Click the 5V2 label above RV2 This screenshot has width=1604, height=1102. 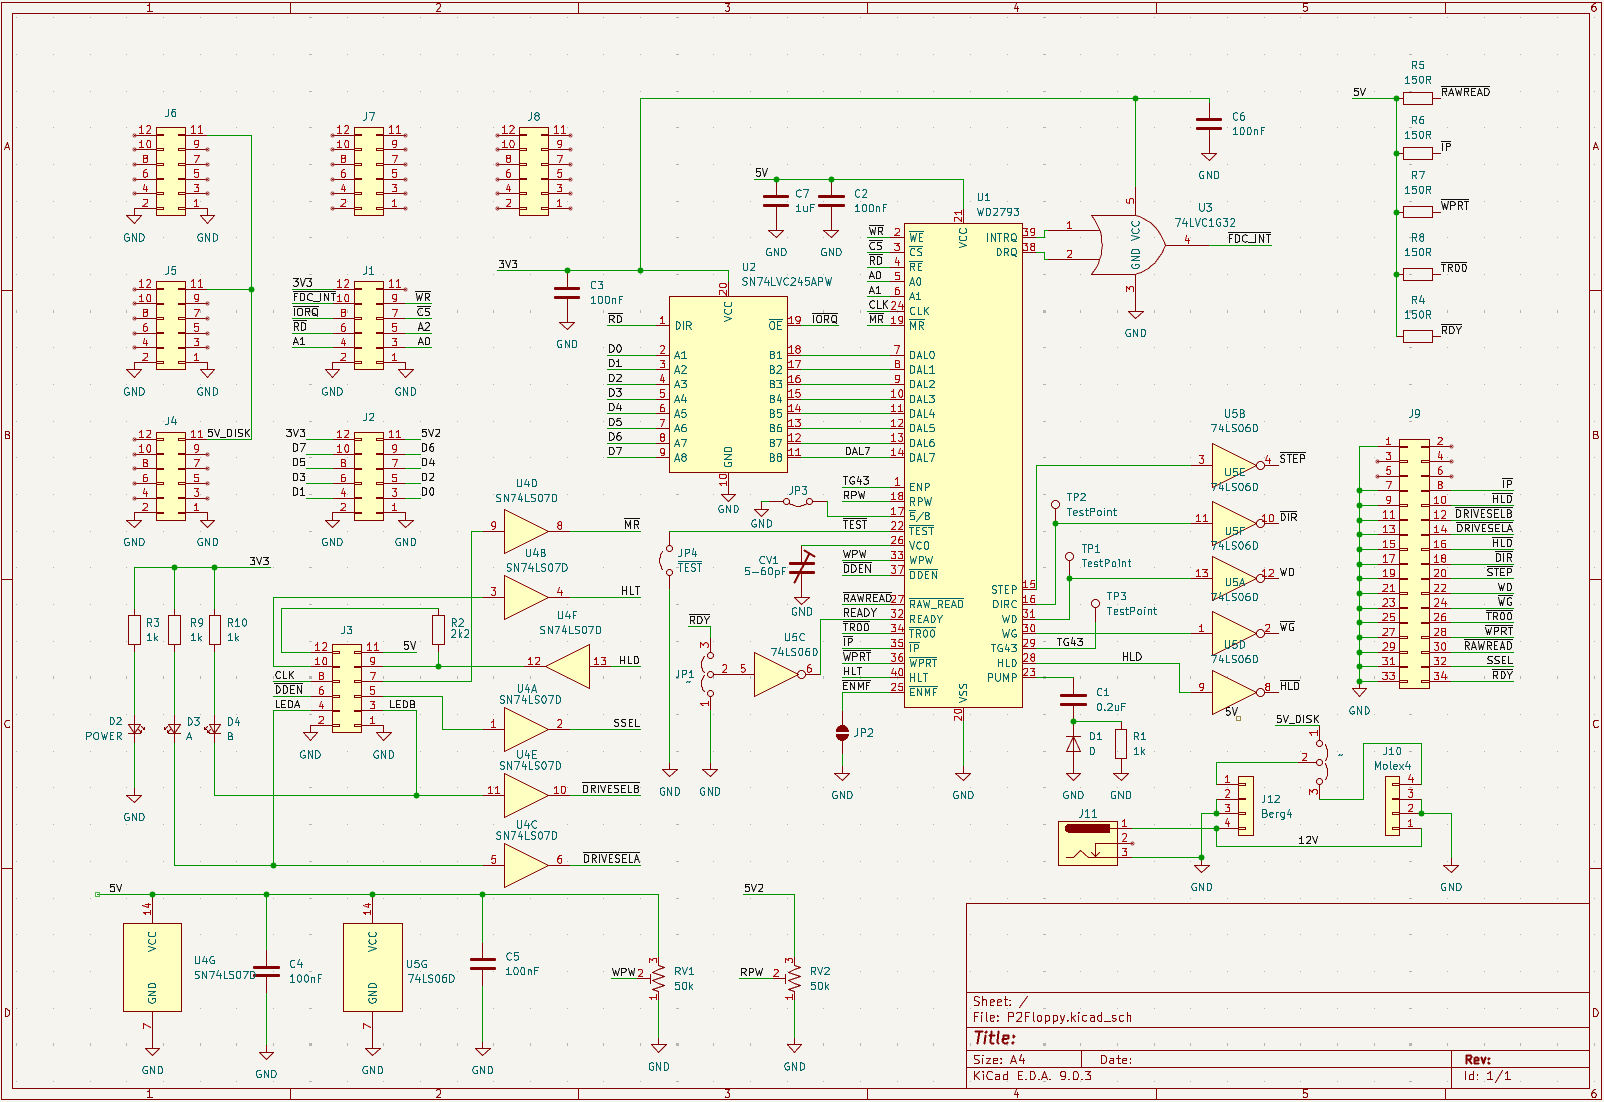click(x=754, y=888)
